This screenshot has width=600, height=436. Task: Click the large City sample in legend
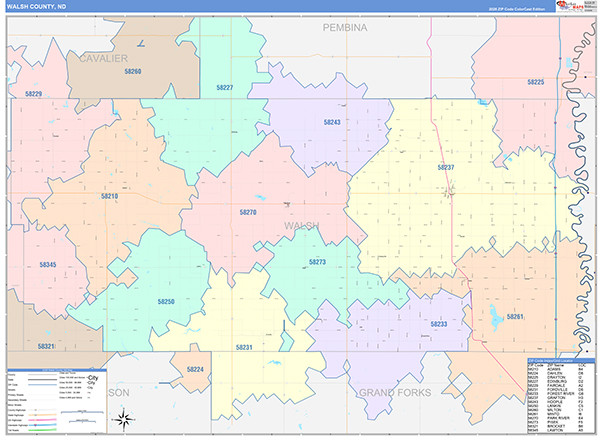[x=93, y=377]
